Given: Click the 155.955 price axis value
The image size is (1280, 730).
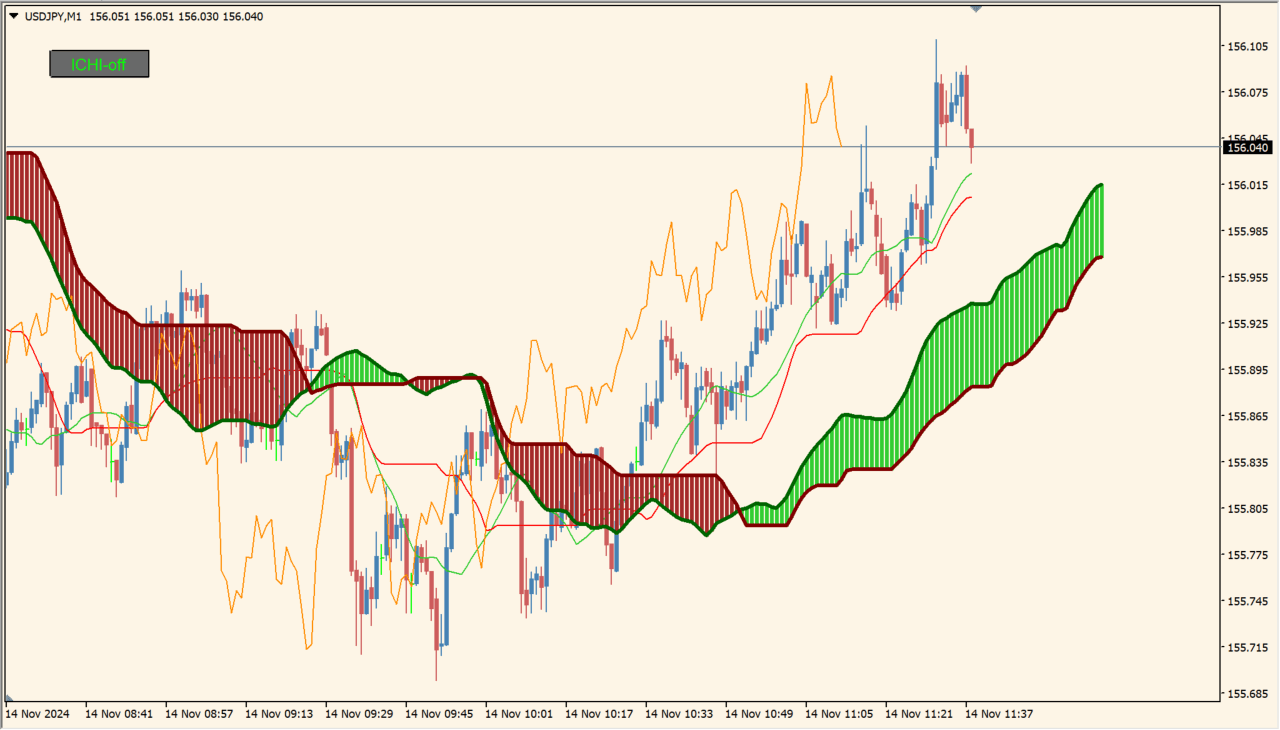Looking at the screenshot, I should 1246,278.
